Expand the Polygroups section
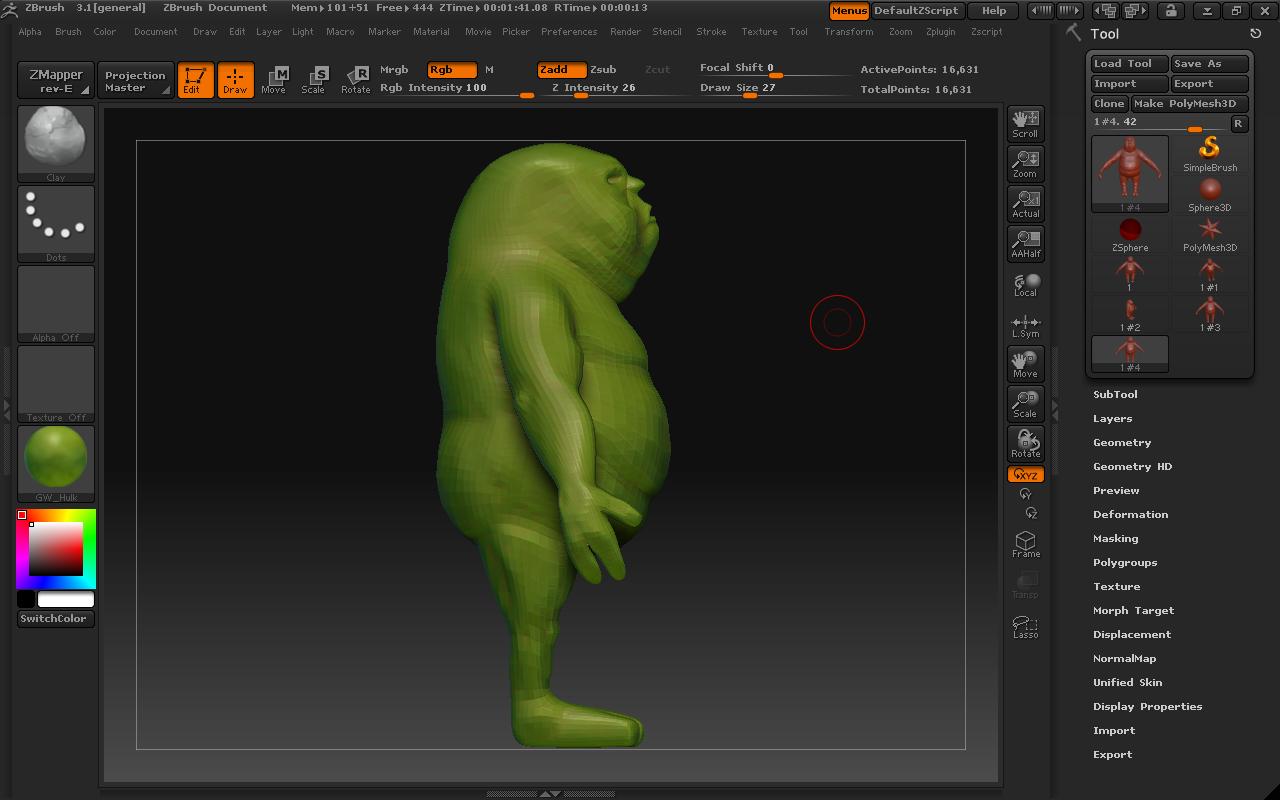 (x=1125, y=562)
